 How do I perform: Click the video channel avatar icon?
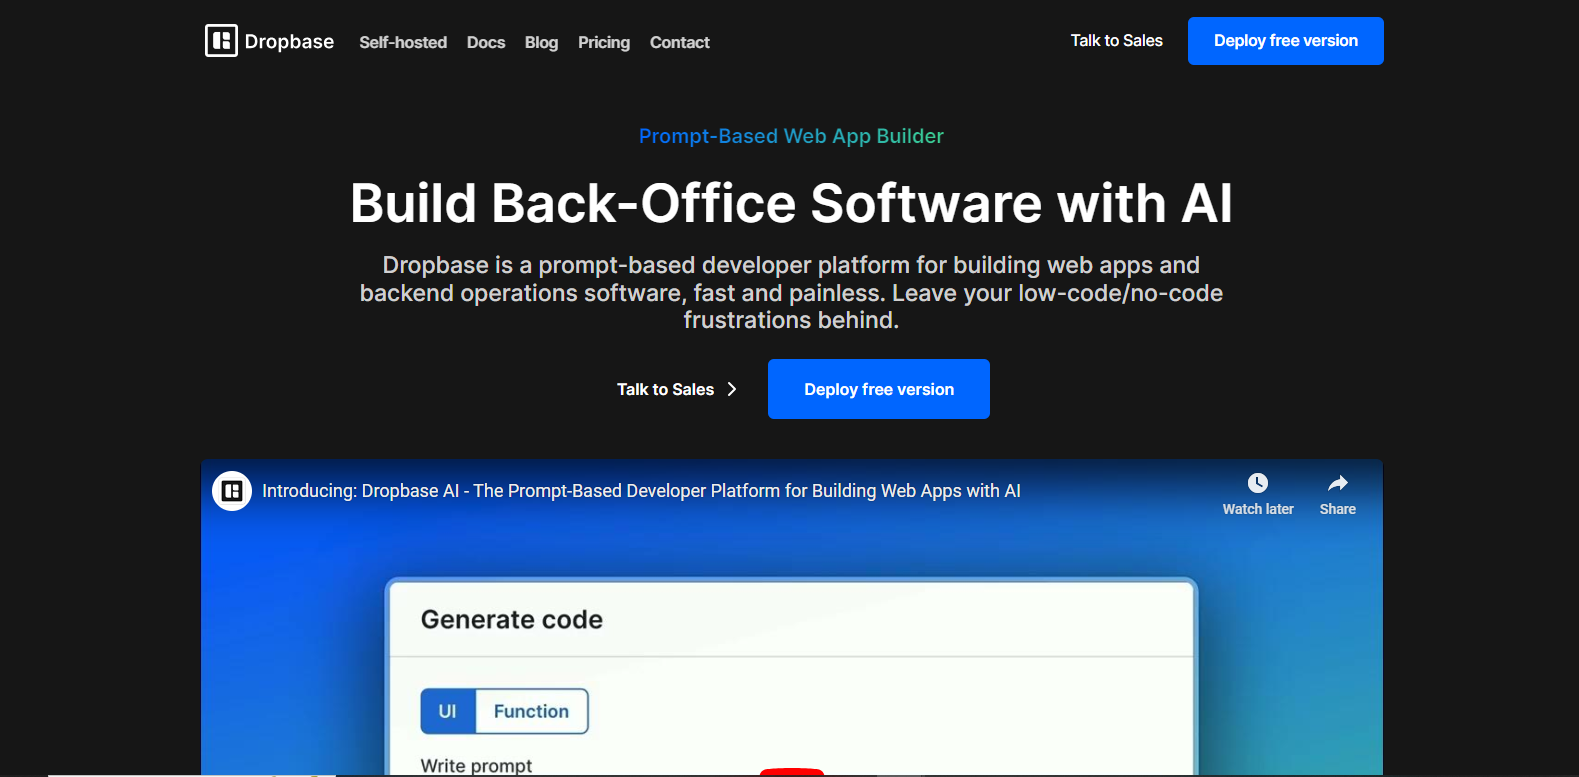232,491
